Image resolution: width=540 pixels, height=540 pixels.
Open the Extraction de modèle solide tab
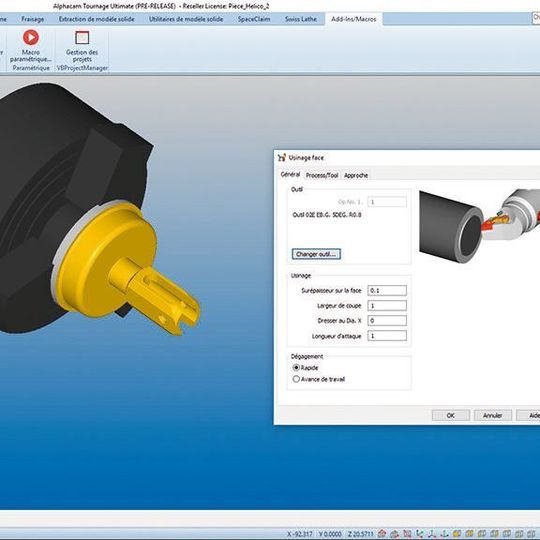(96, 19)
